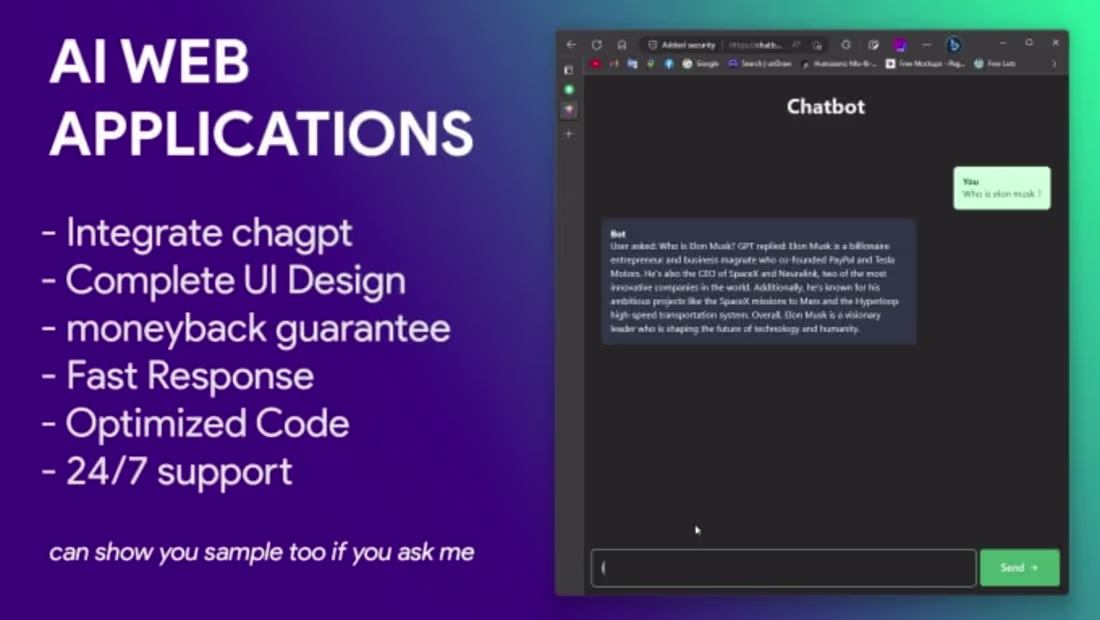Click the YouTube bookmark icon
Image resolution: width=1100 pixels, height=620 pixels.
pyautogui.click(x=596, y=62)
